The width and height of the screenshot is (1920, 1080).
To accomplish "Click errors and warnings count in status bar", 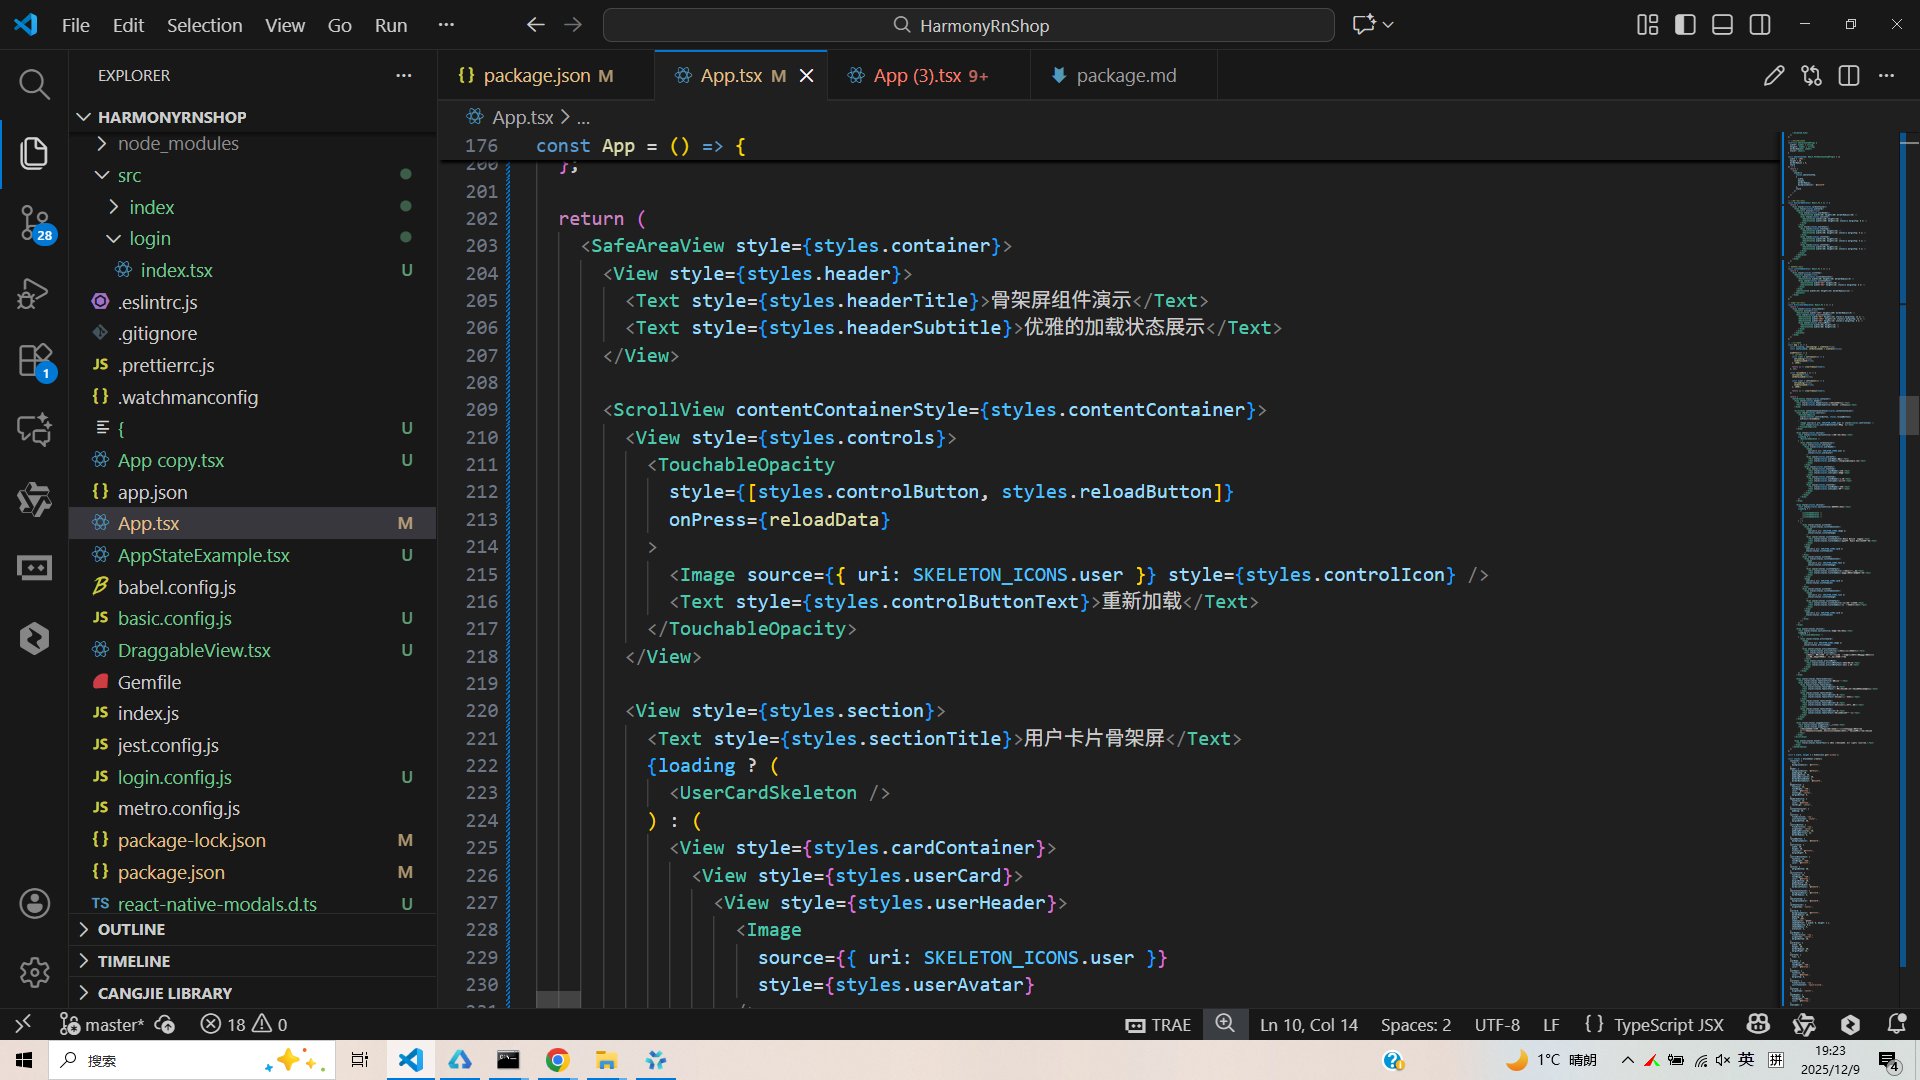I will pyautogui.click(x=244, y=1024).
